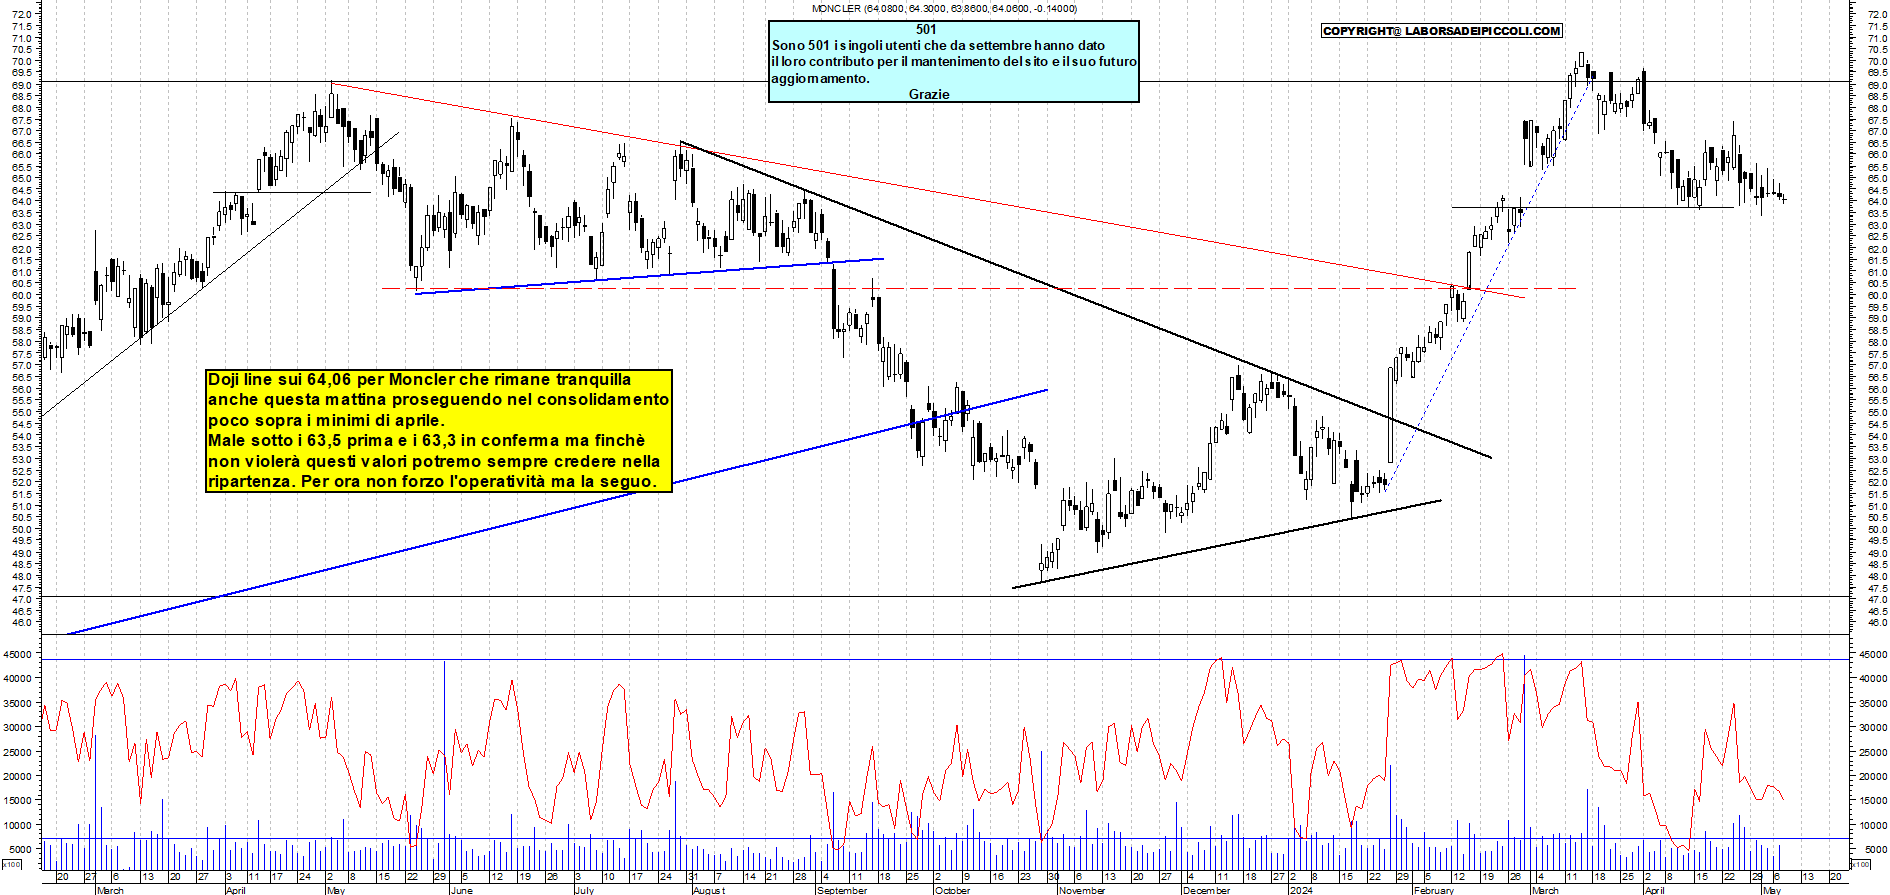Click the "October" label on the time axis
This screenshot has height=895, width=1890.
[x=952, y=890]
